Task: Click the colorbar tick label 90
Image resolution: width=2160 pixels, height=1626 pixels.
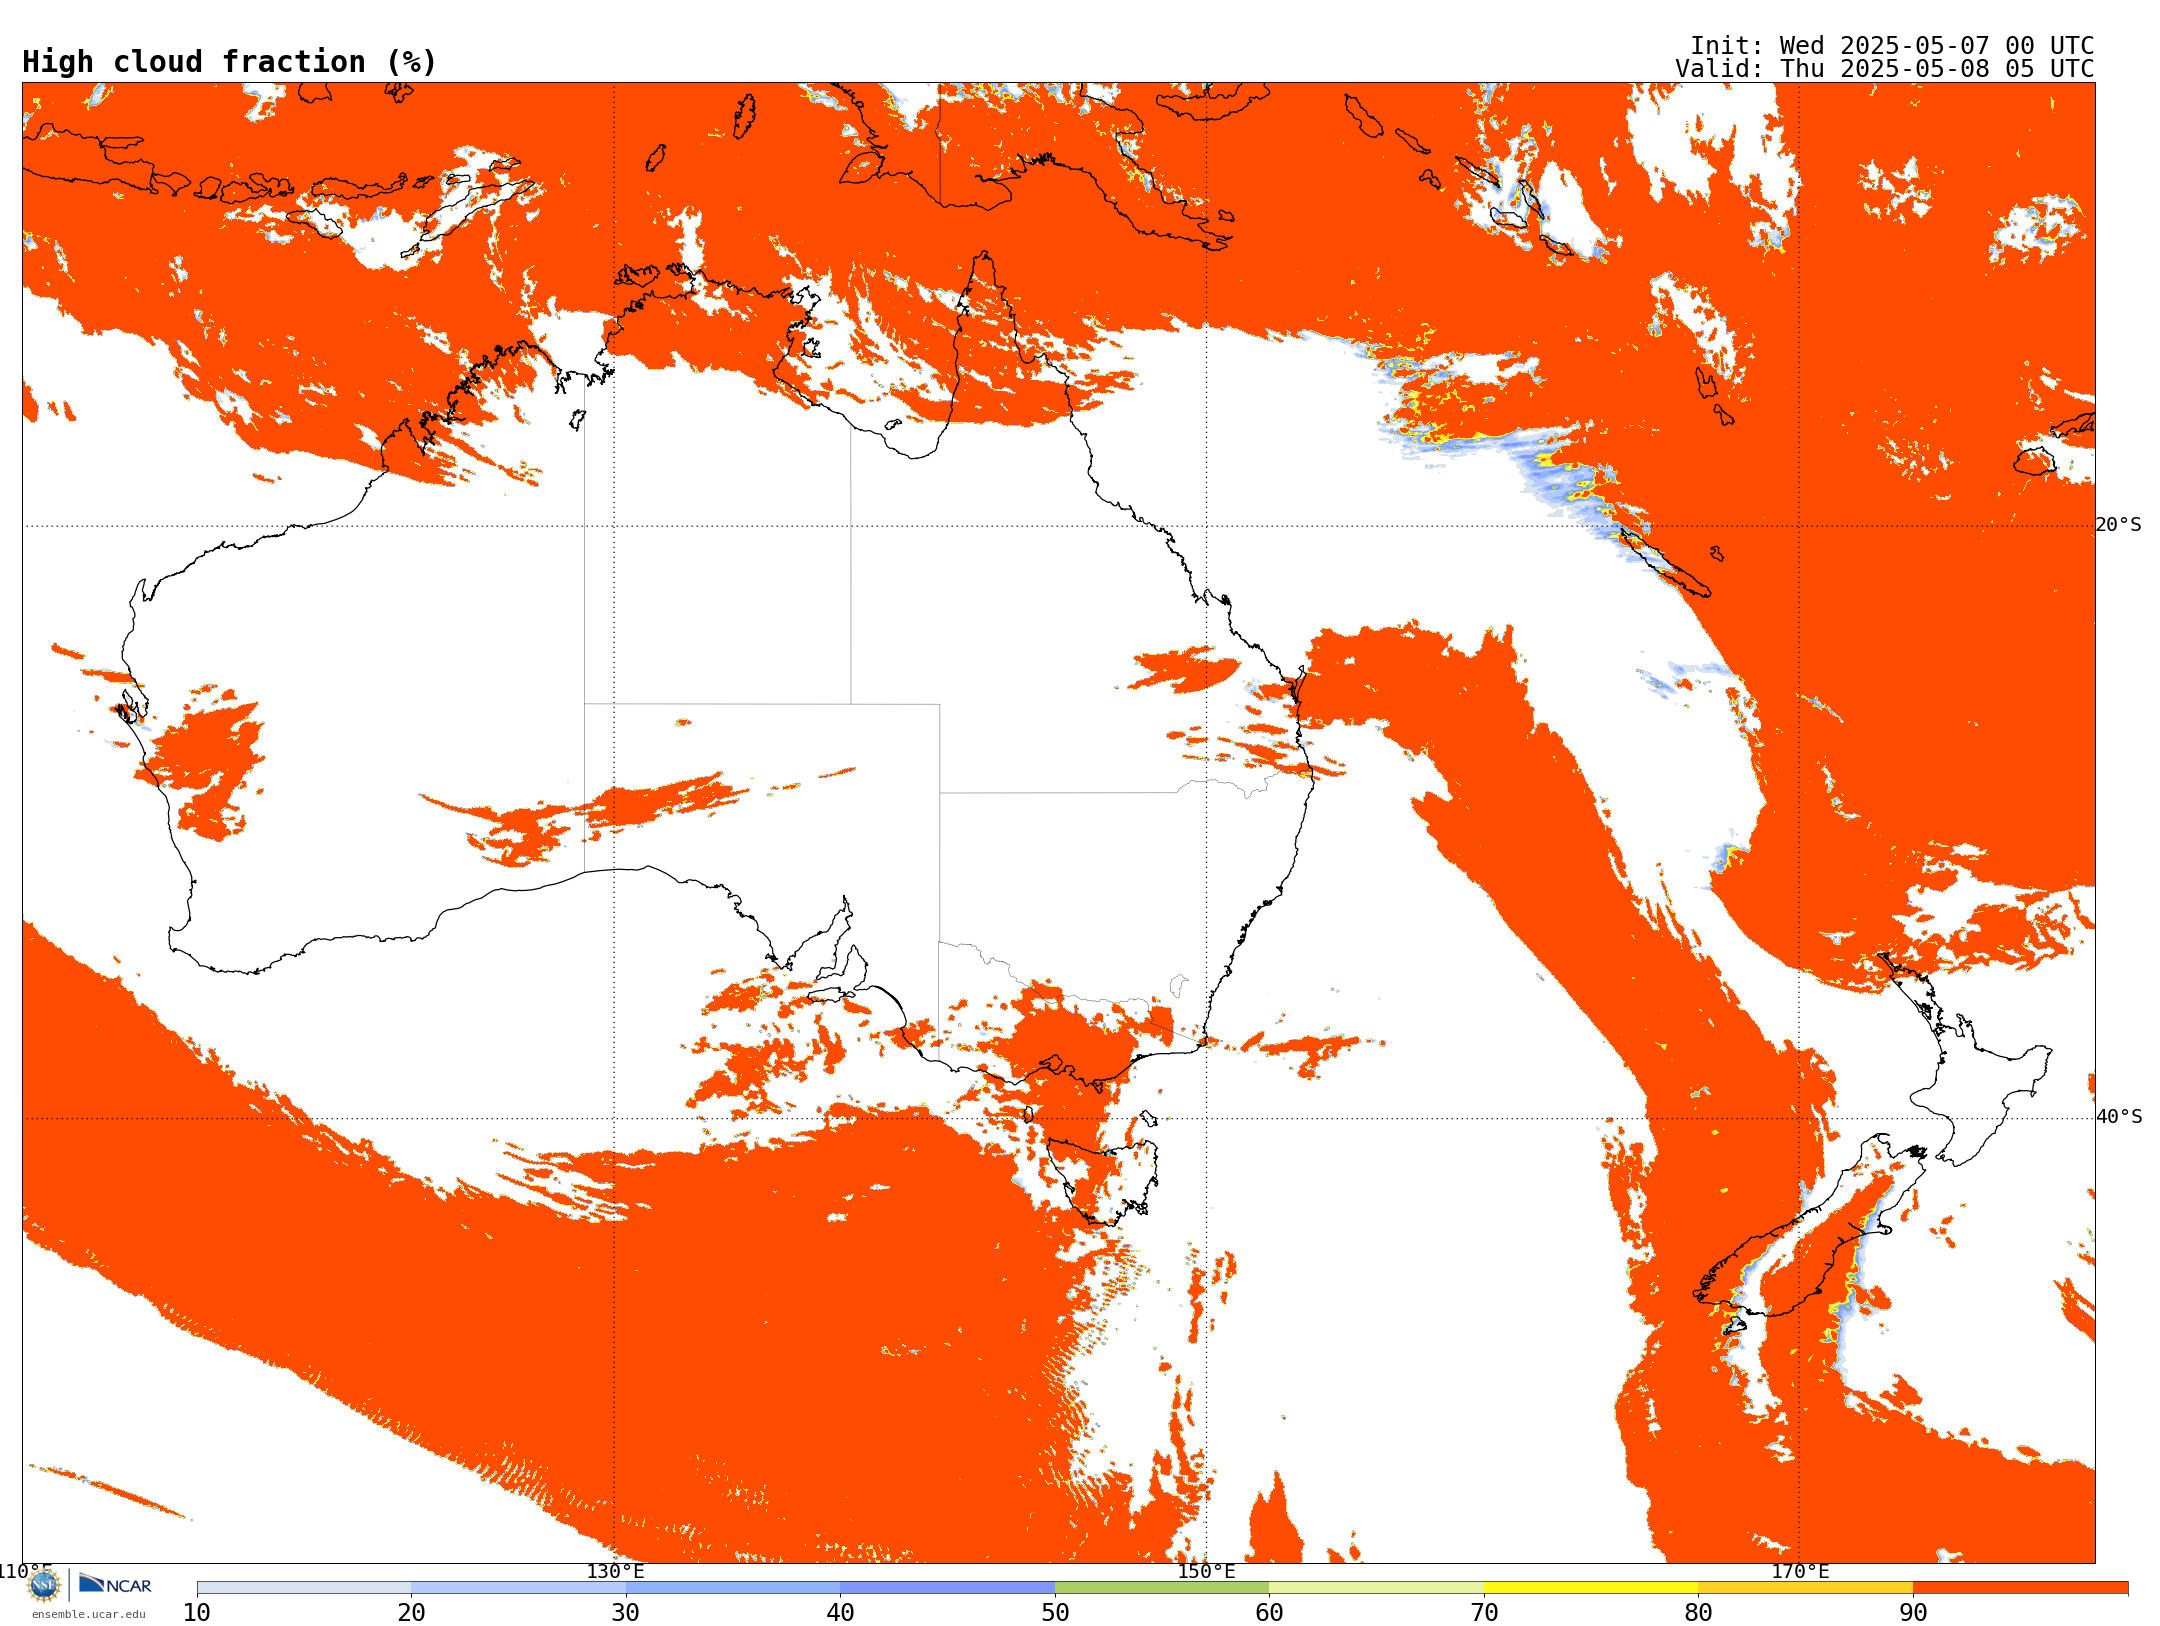Action: (x=1913, y=1613)
